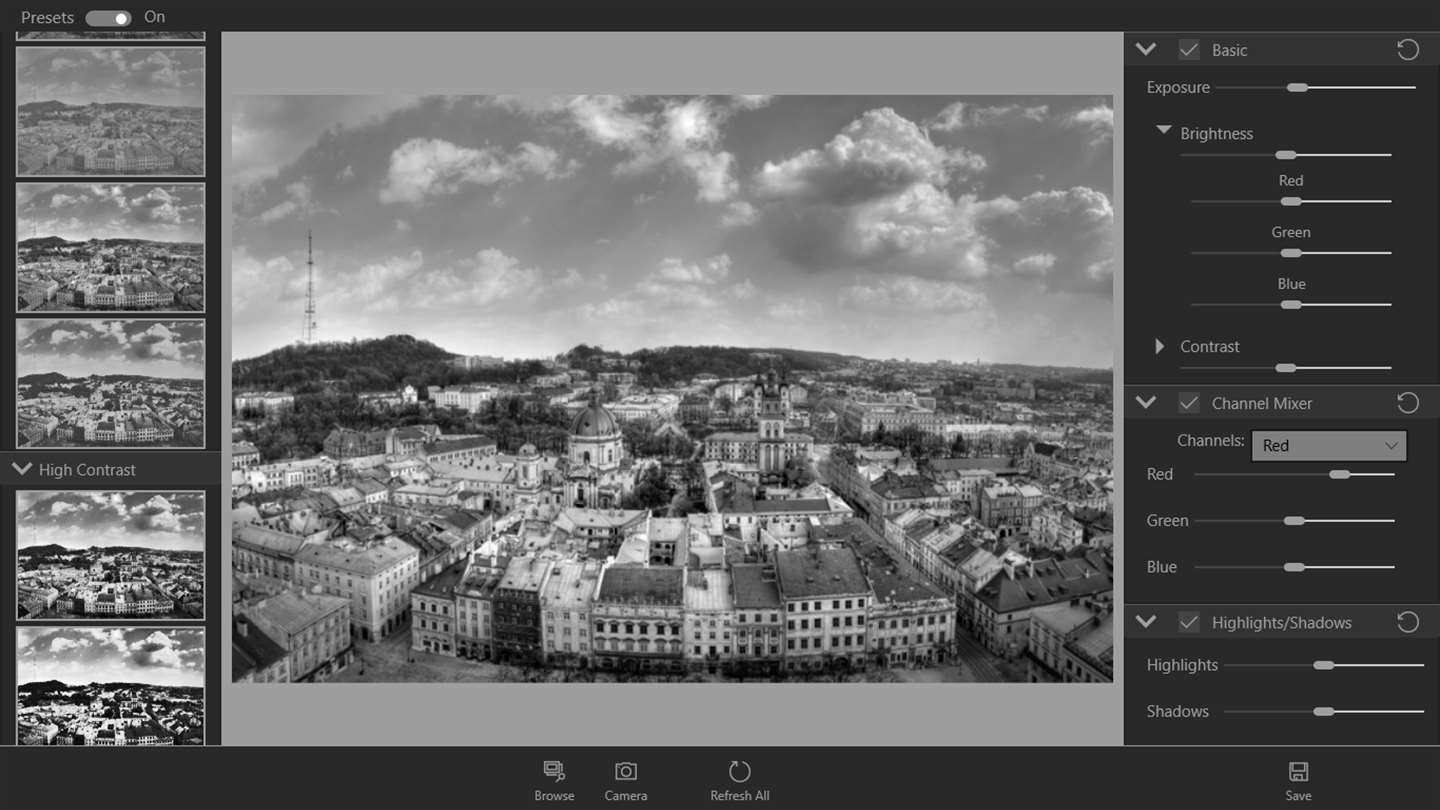This screenshot has width=1440, height=810.
Task: Uncheck the Basic section checkbox
Action: pyautogui.click(x=1189, y=50)
